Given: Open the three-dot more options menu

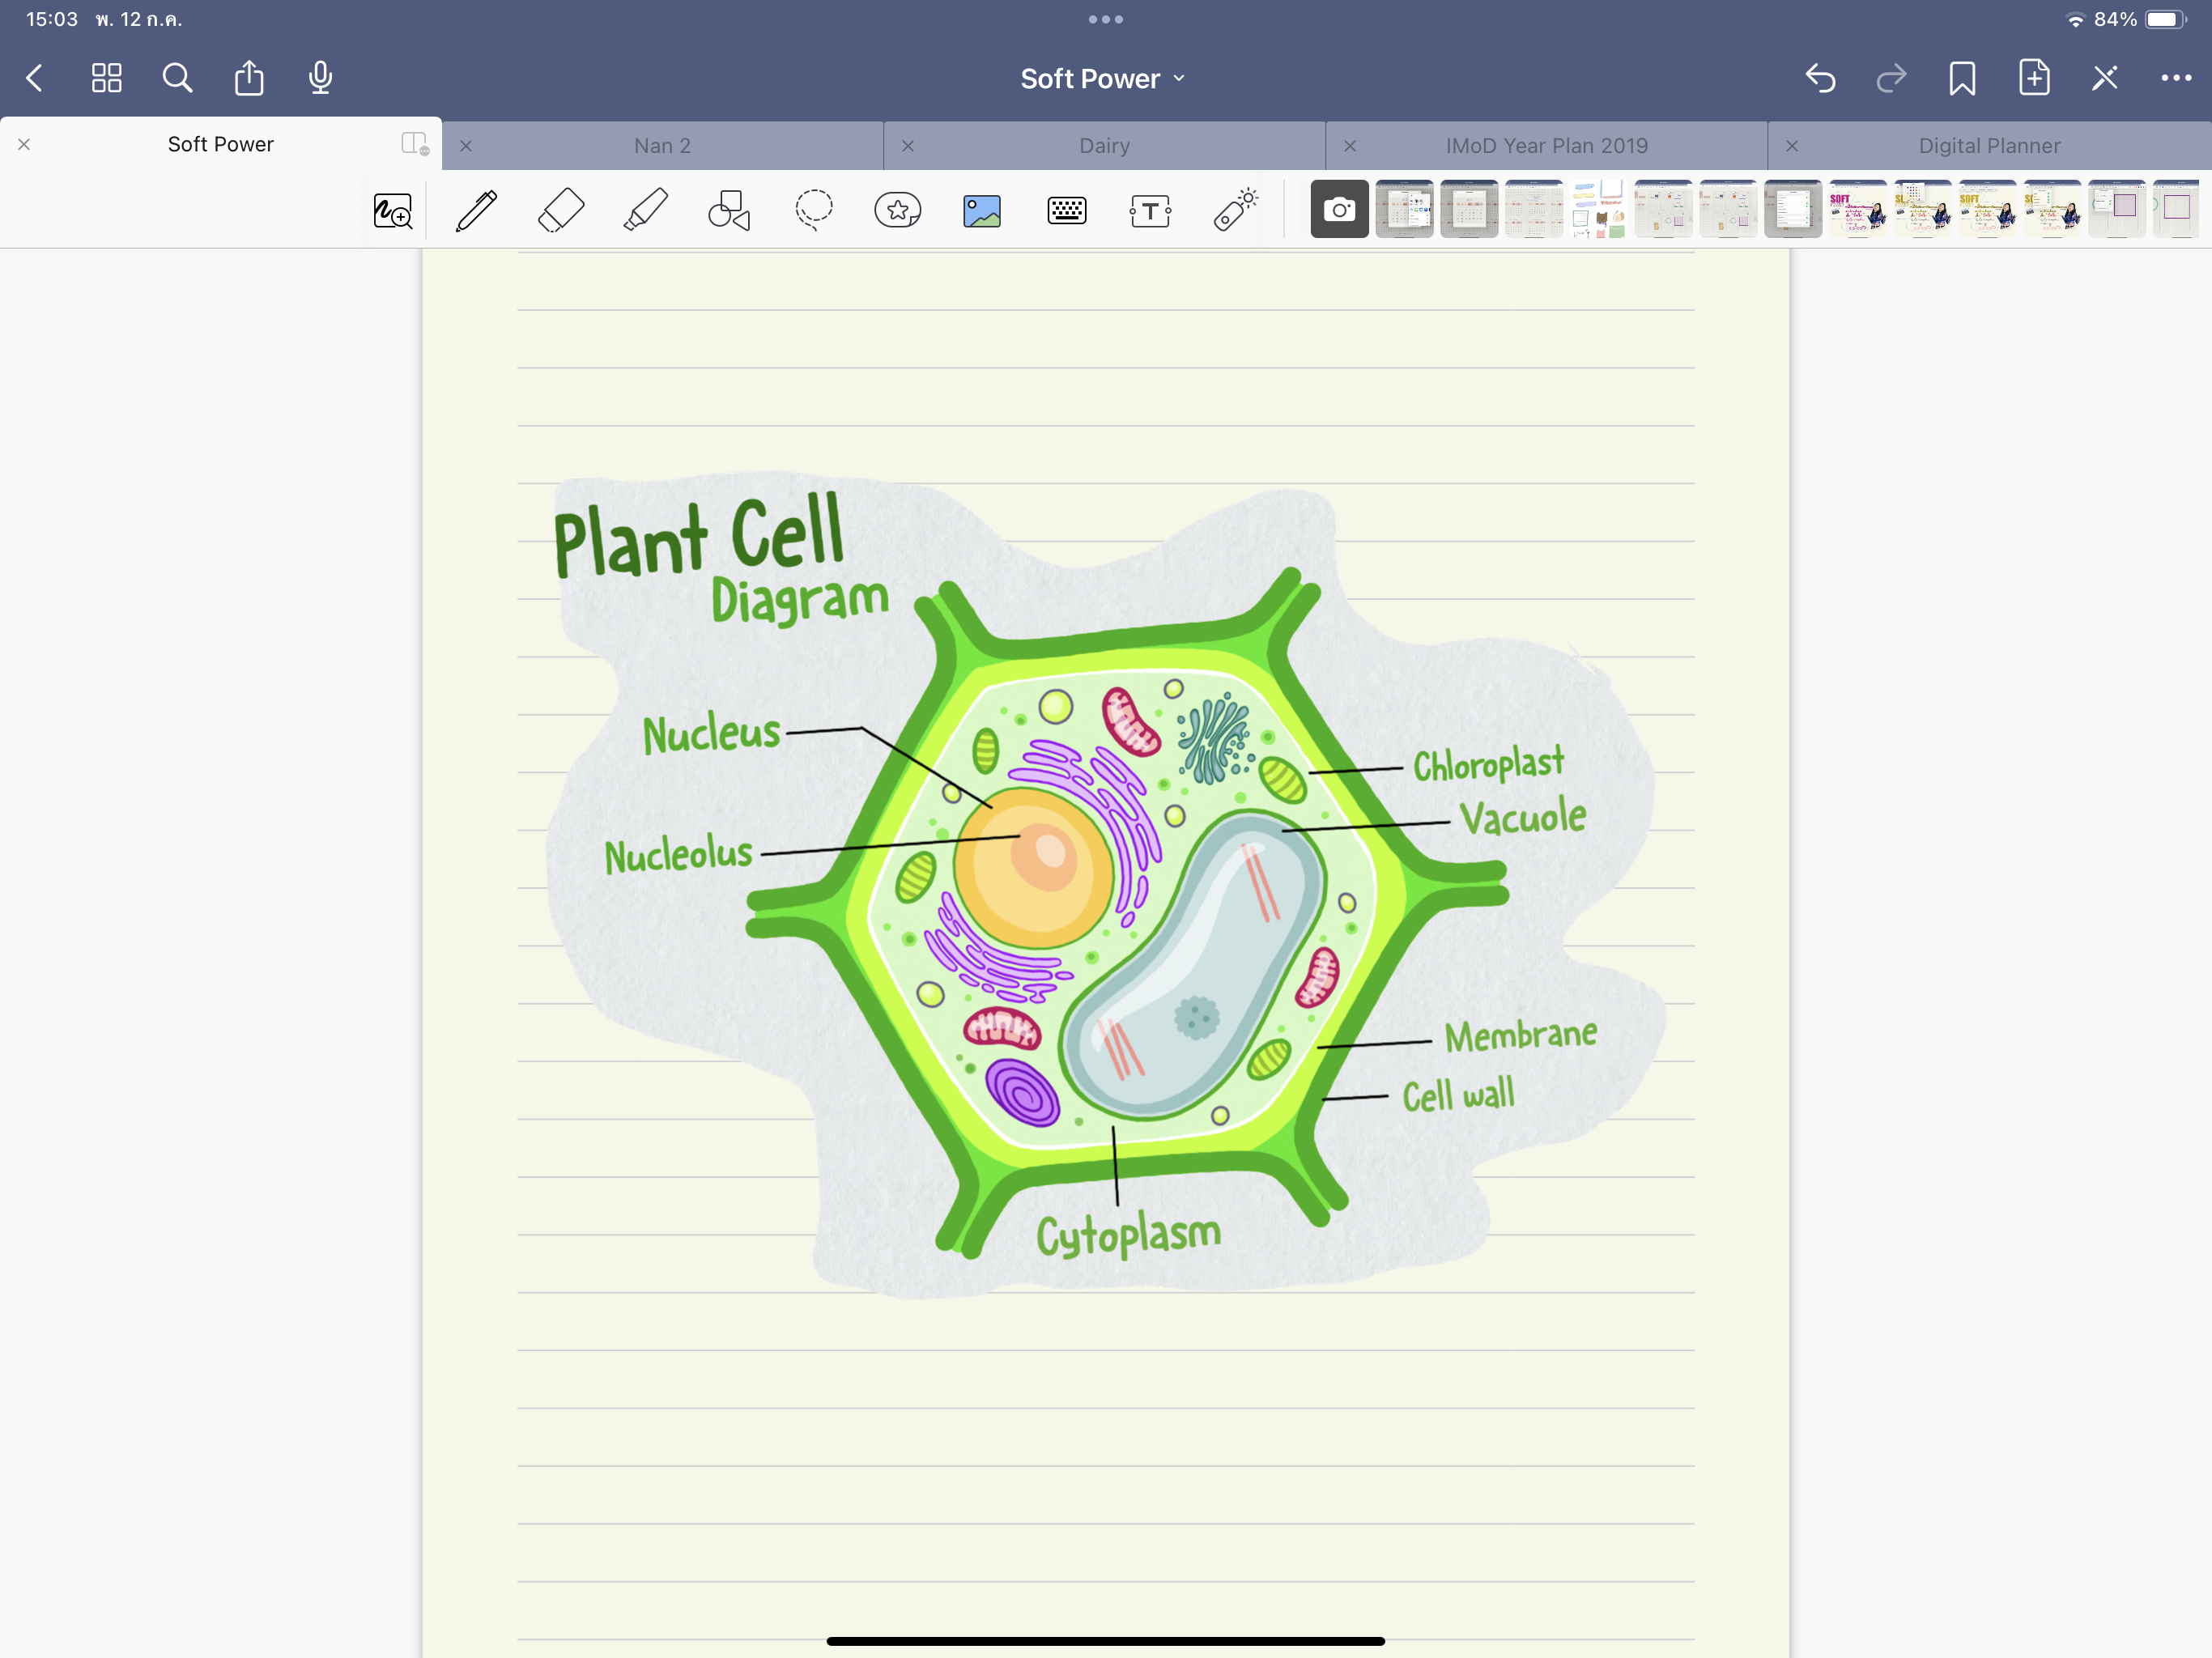Looking at the screenshot, I should (x=2175, y=78).
